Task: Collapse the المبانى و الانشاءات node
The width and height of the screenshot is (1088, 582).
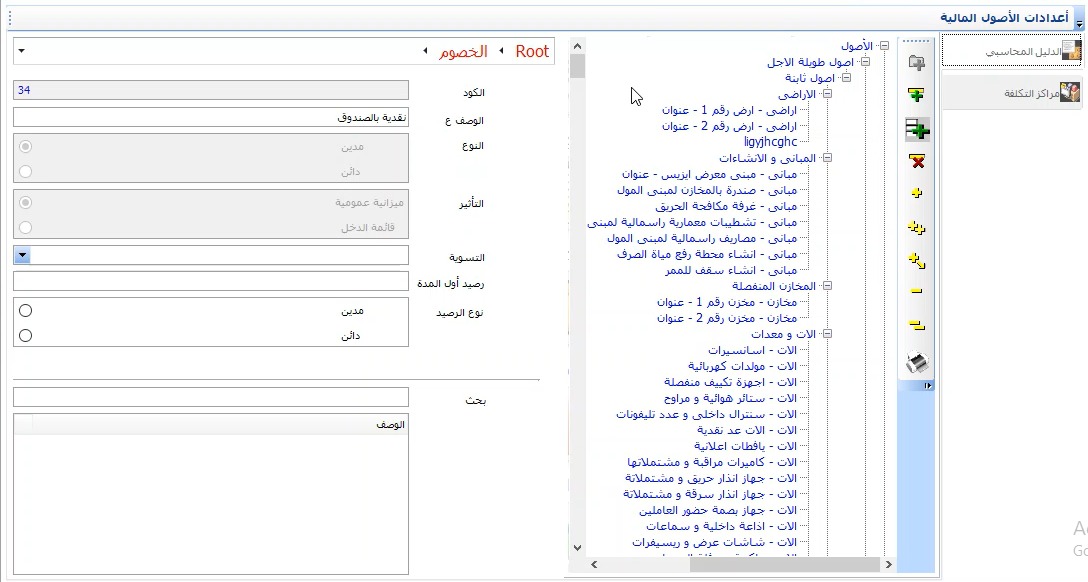Action: (x=827, y=157)
